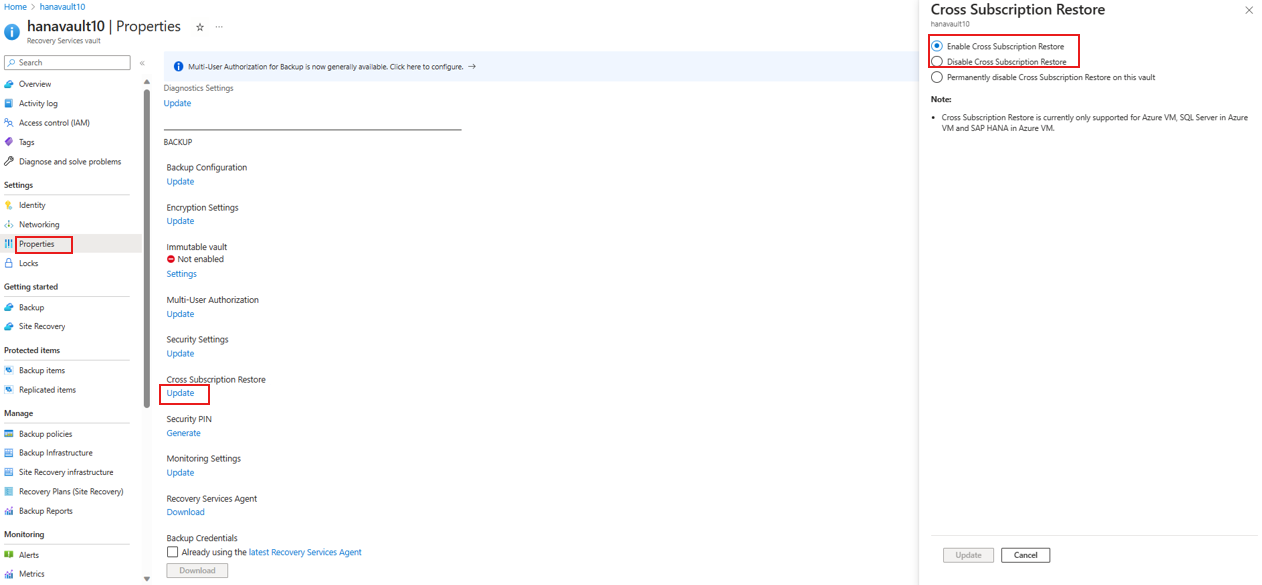The height and width of the screenshot is (585, 1262).
Task: Click the Diagnose and solve problems wrench icon
Action: (x=9, y=161)
